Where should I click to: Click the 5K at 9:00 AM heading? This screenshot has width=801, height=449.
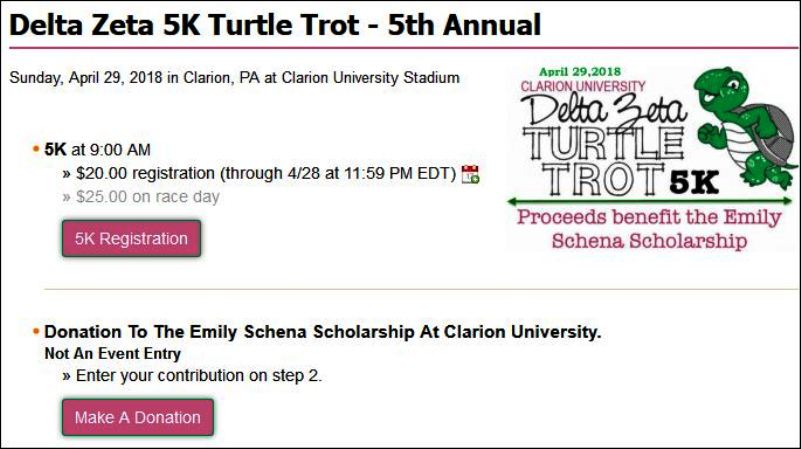click(x=97, y=150)
